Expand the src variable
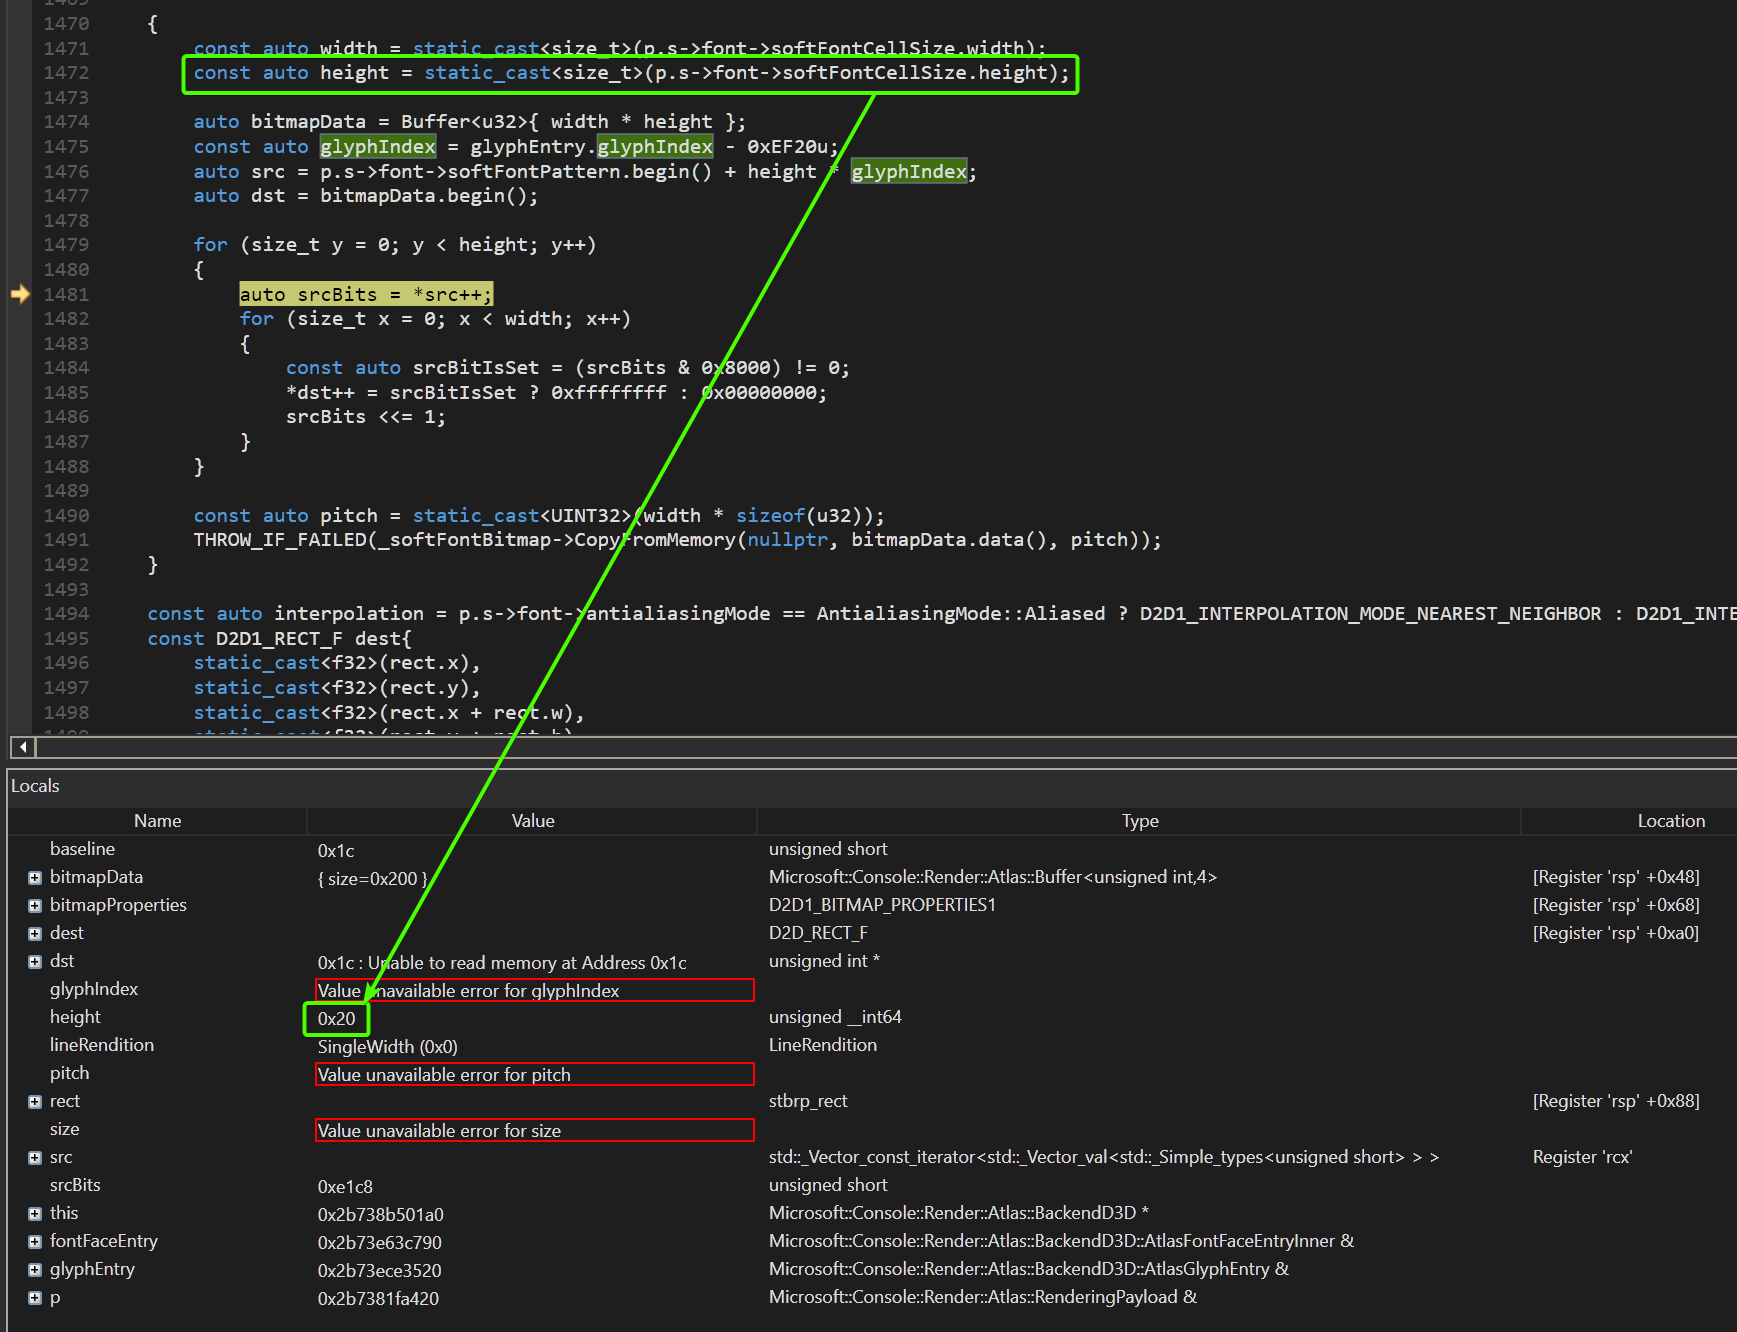This screenshot has height=1332, width=1737. 35,1157
